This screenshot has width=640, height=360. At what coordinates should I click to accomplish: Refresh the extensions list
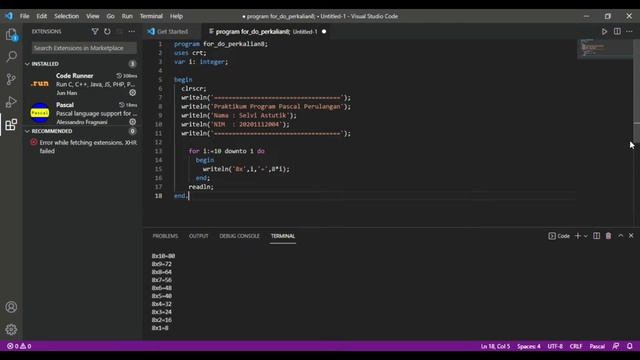pos(107,31)
